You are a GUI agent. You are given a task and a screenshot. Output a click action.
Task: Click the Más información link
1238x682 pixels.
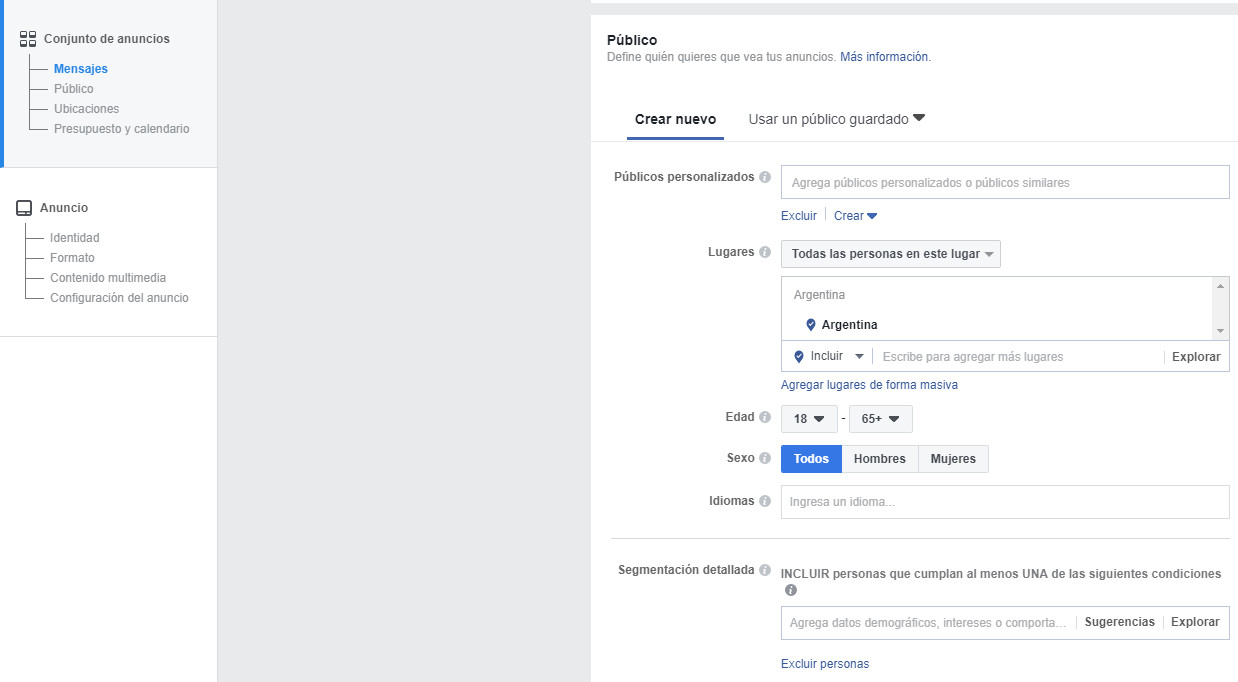(884, 58)
